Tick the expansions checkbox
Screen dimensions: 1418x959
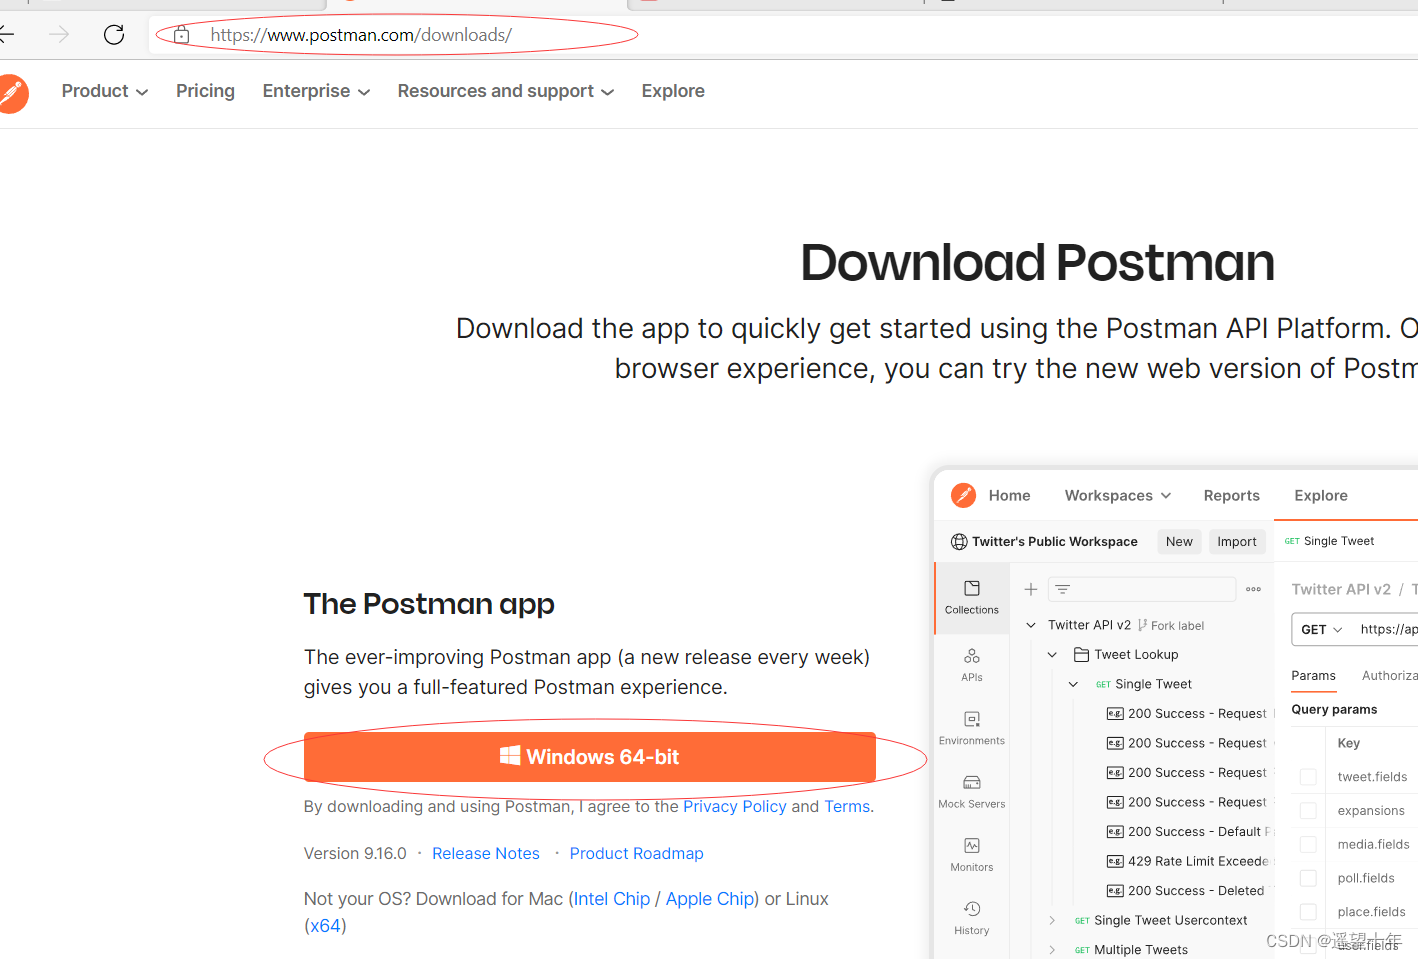[x=1308, y=811]
